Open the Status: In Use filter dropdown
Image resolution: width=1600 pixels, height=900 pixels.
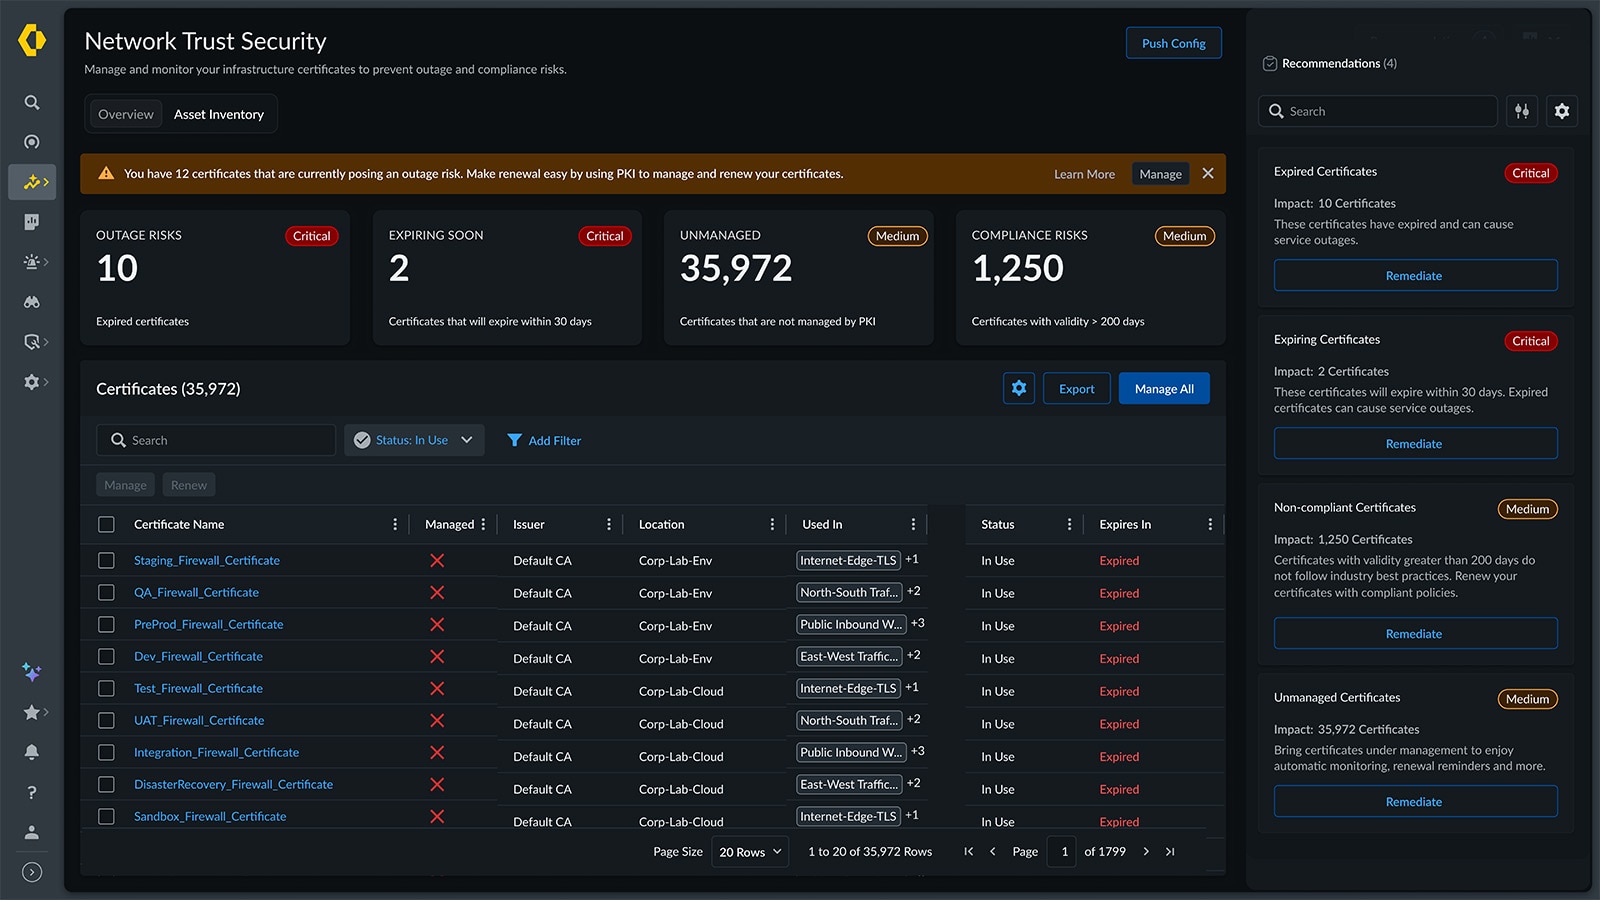click(x=414, y=440)
